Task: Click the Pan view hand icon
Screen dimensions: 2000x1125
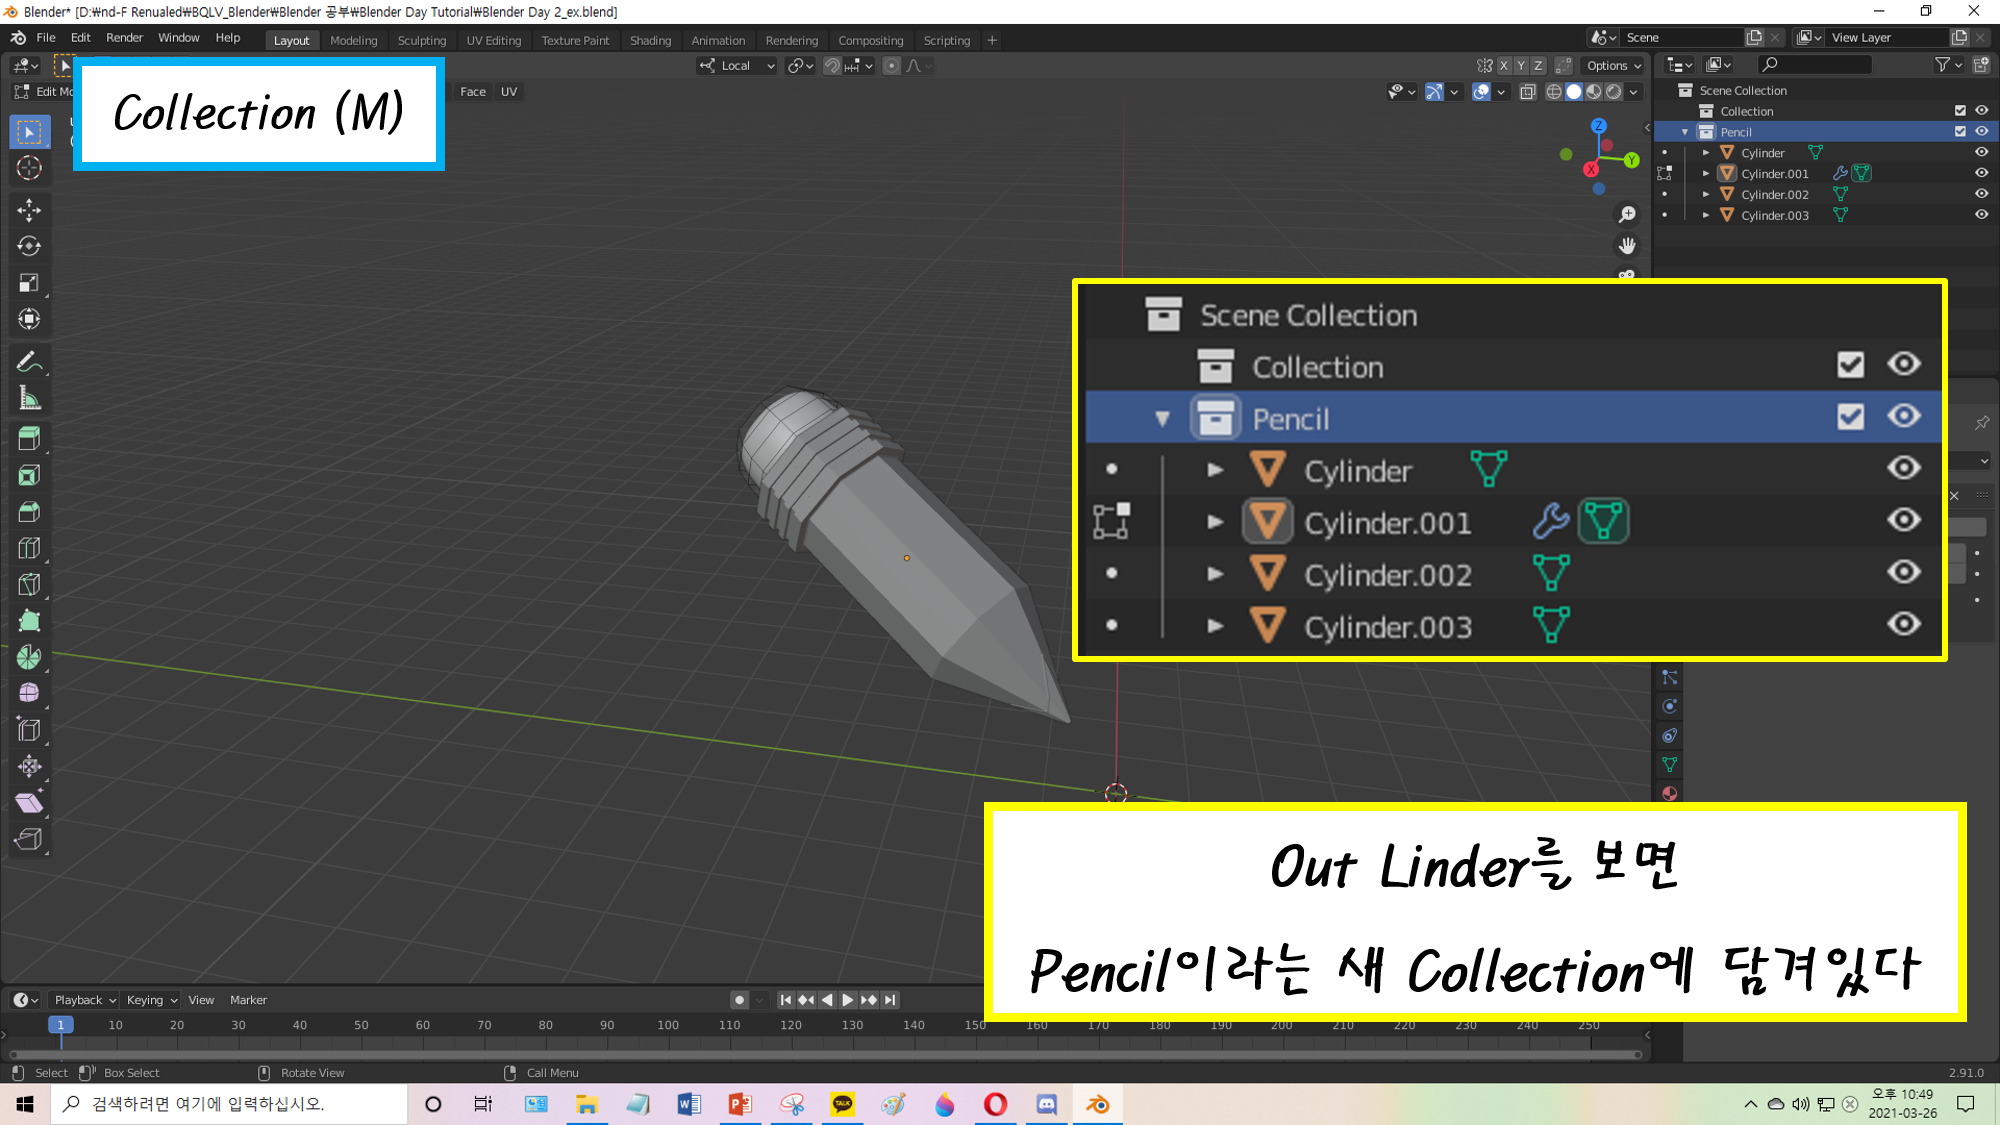Action: point(1627,246)
